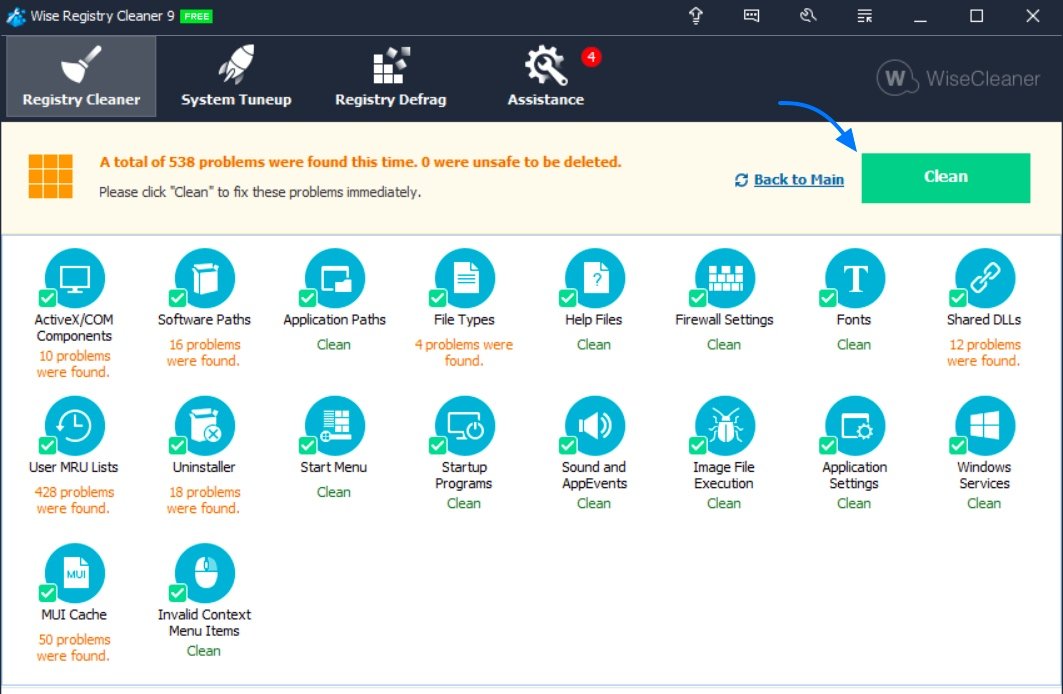Screen dimensions: 1063x694
Task: Open the Firewall Settings category icon
Action: 725,278
